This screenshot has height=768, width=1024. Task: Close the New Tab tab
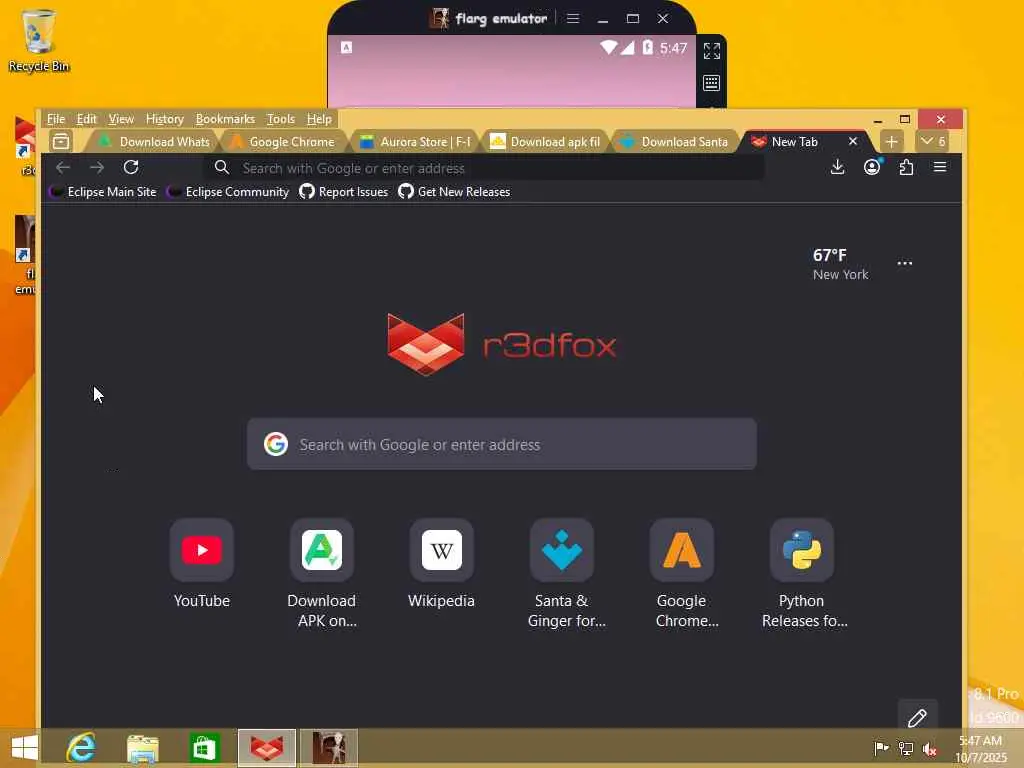853,141
